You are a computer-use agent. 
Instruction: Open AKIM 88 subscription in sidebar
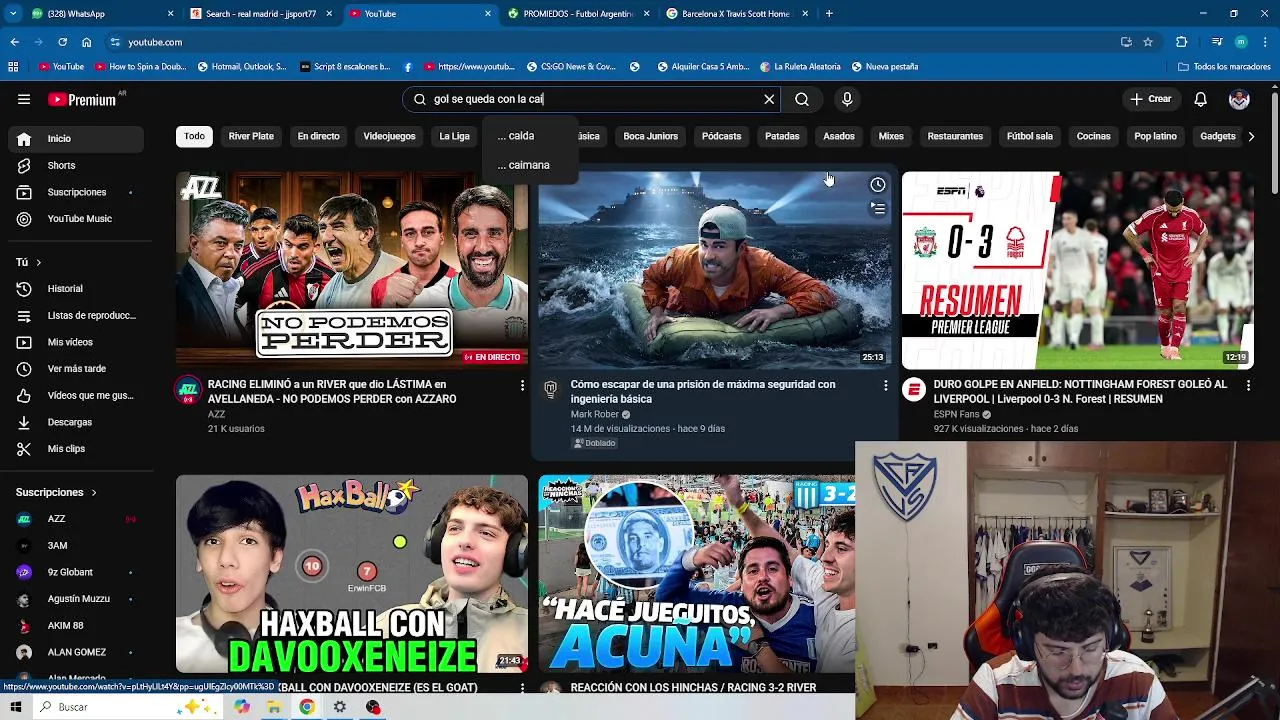click(x=76, y=626)
